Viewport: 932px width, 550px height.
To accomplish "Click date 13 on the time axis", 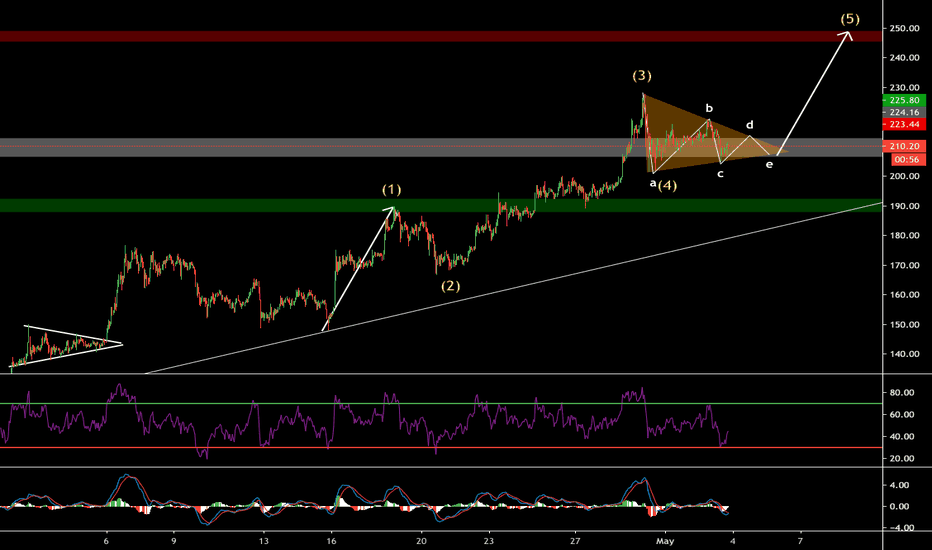I will 264,541.
